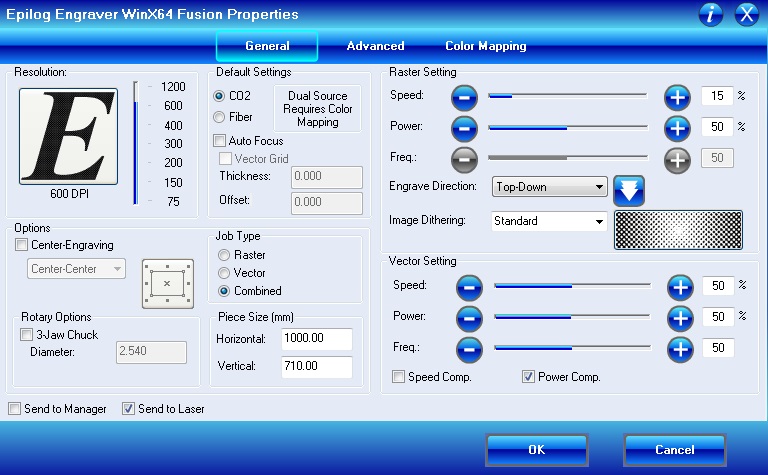This screenshot has height=475, width=768.
Task: Decrease vector power with minus button
Action: [x=469, y=318]
